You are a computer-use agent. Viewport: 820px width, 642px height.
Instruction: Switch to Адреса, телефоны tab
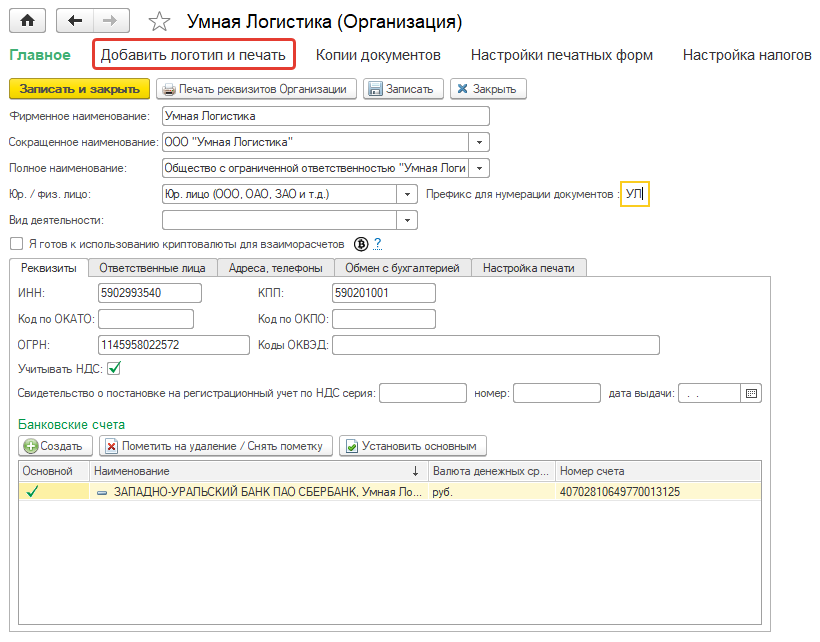tap(276, 268)
